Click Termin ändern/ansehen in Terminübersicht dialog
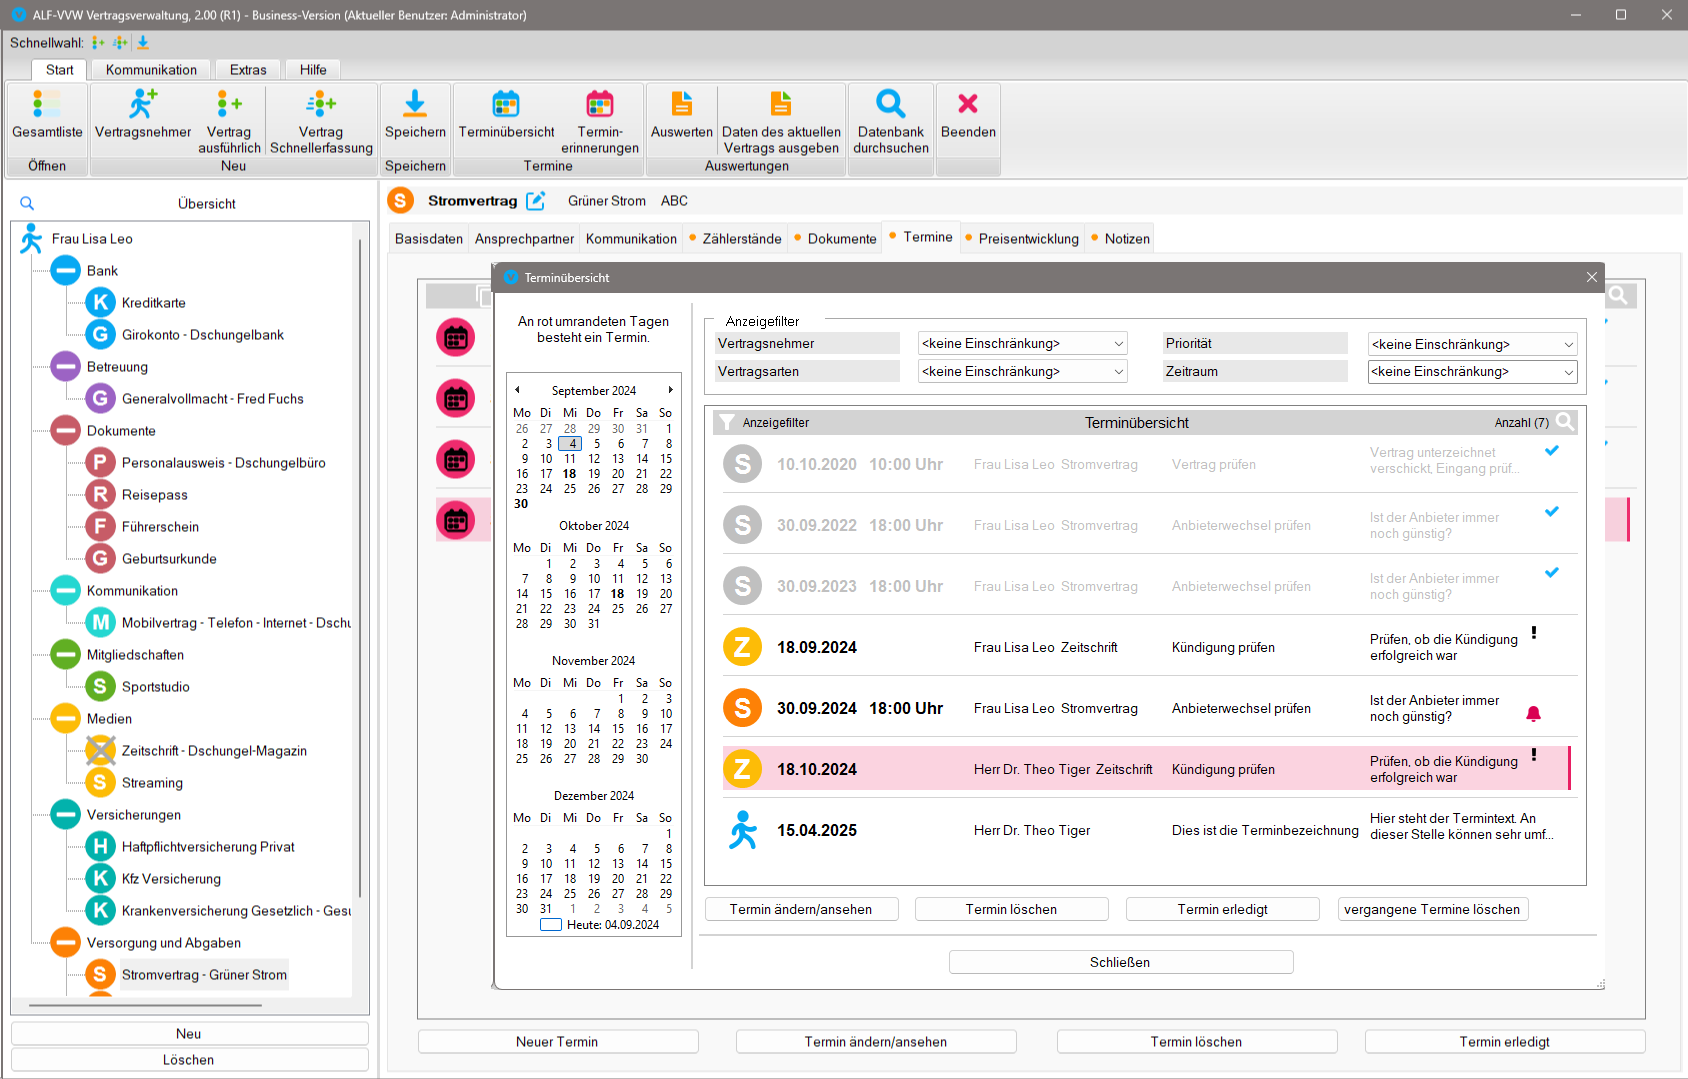The width and height of the screenshot is (1688, 1079). [801, 909]
